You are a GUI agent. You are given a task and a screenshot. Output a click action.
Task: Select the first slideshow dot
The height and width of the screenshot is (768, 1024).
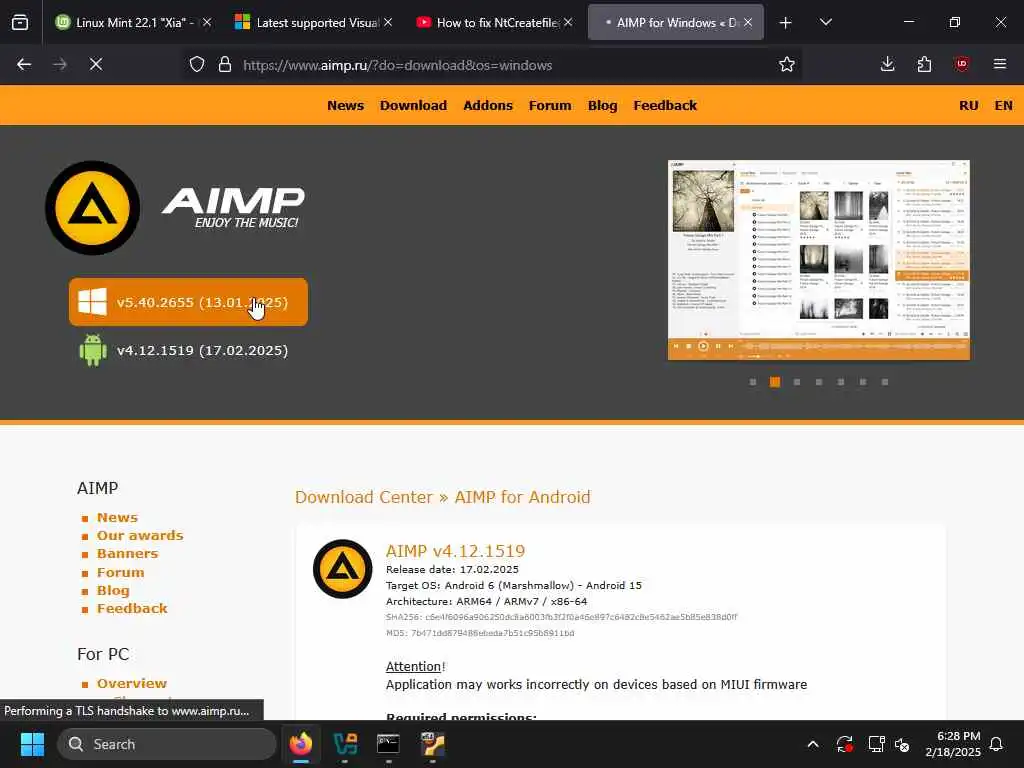753,382
